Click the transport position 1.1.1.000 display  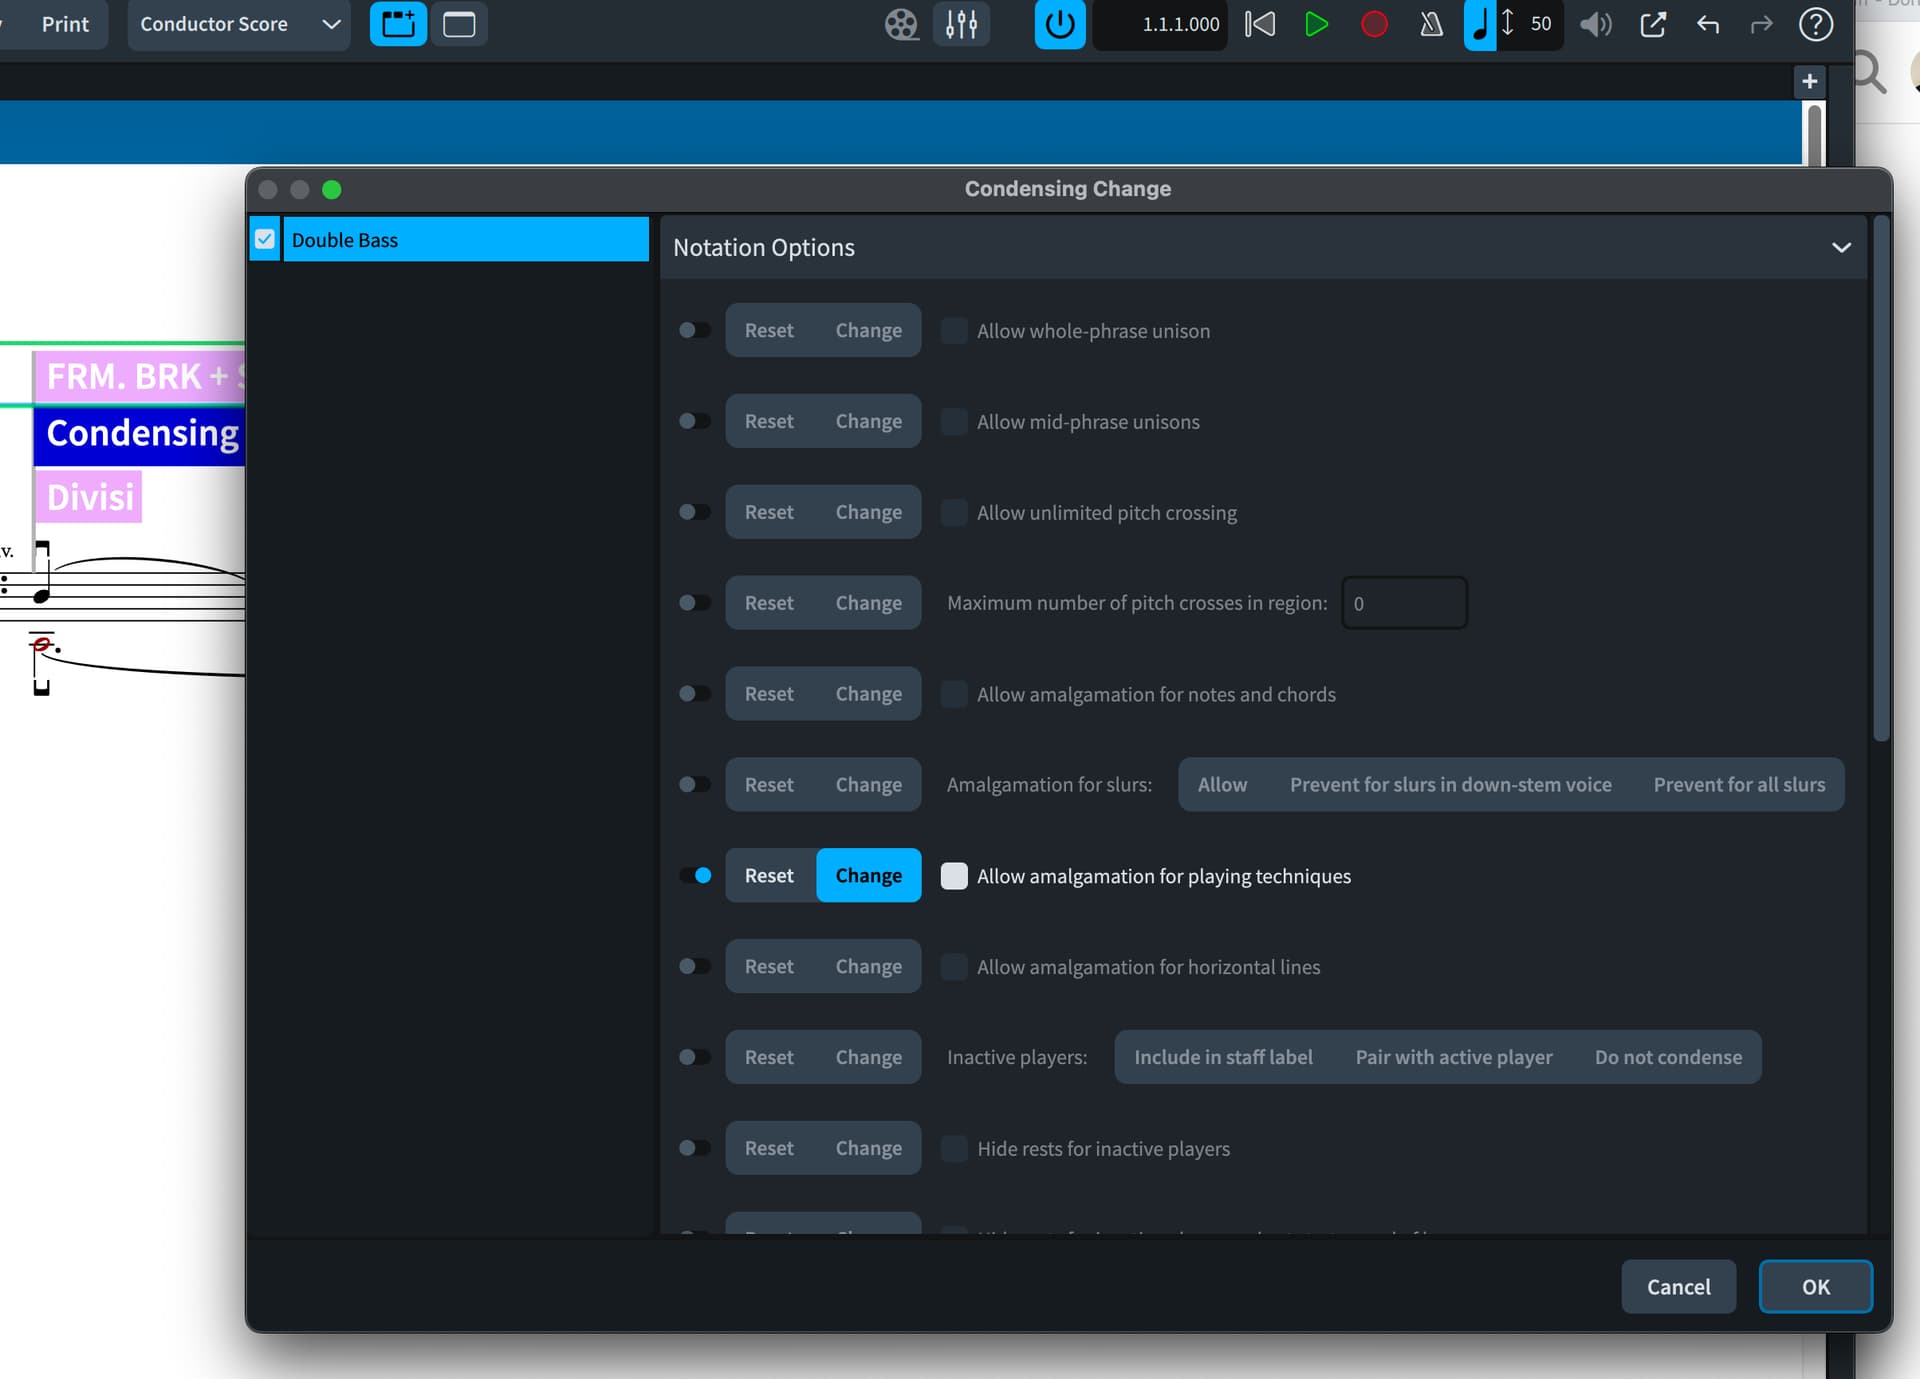click(1161, 24)
